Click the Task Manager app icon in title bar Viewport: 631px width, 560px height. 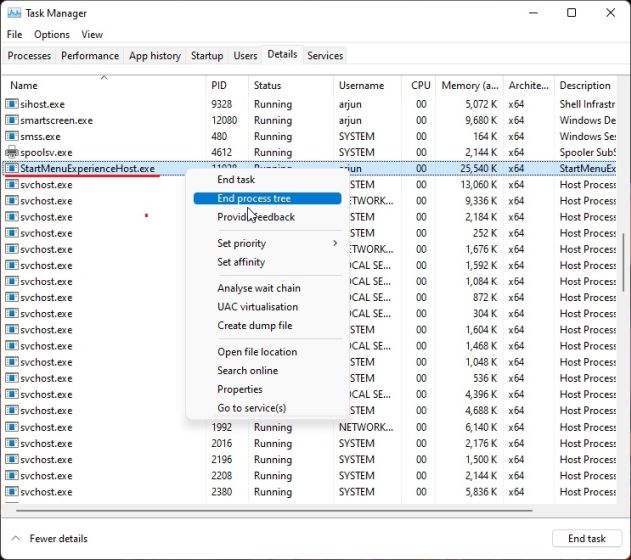click(14, 13)
